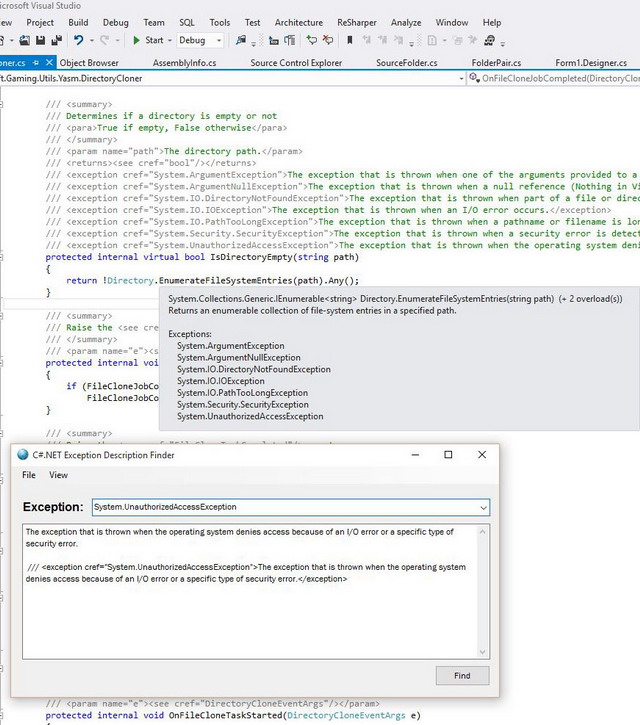
Task: Switch to the Object Browser tab
Action: coord(89,63)
